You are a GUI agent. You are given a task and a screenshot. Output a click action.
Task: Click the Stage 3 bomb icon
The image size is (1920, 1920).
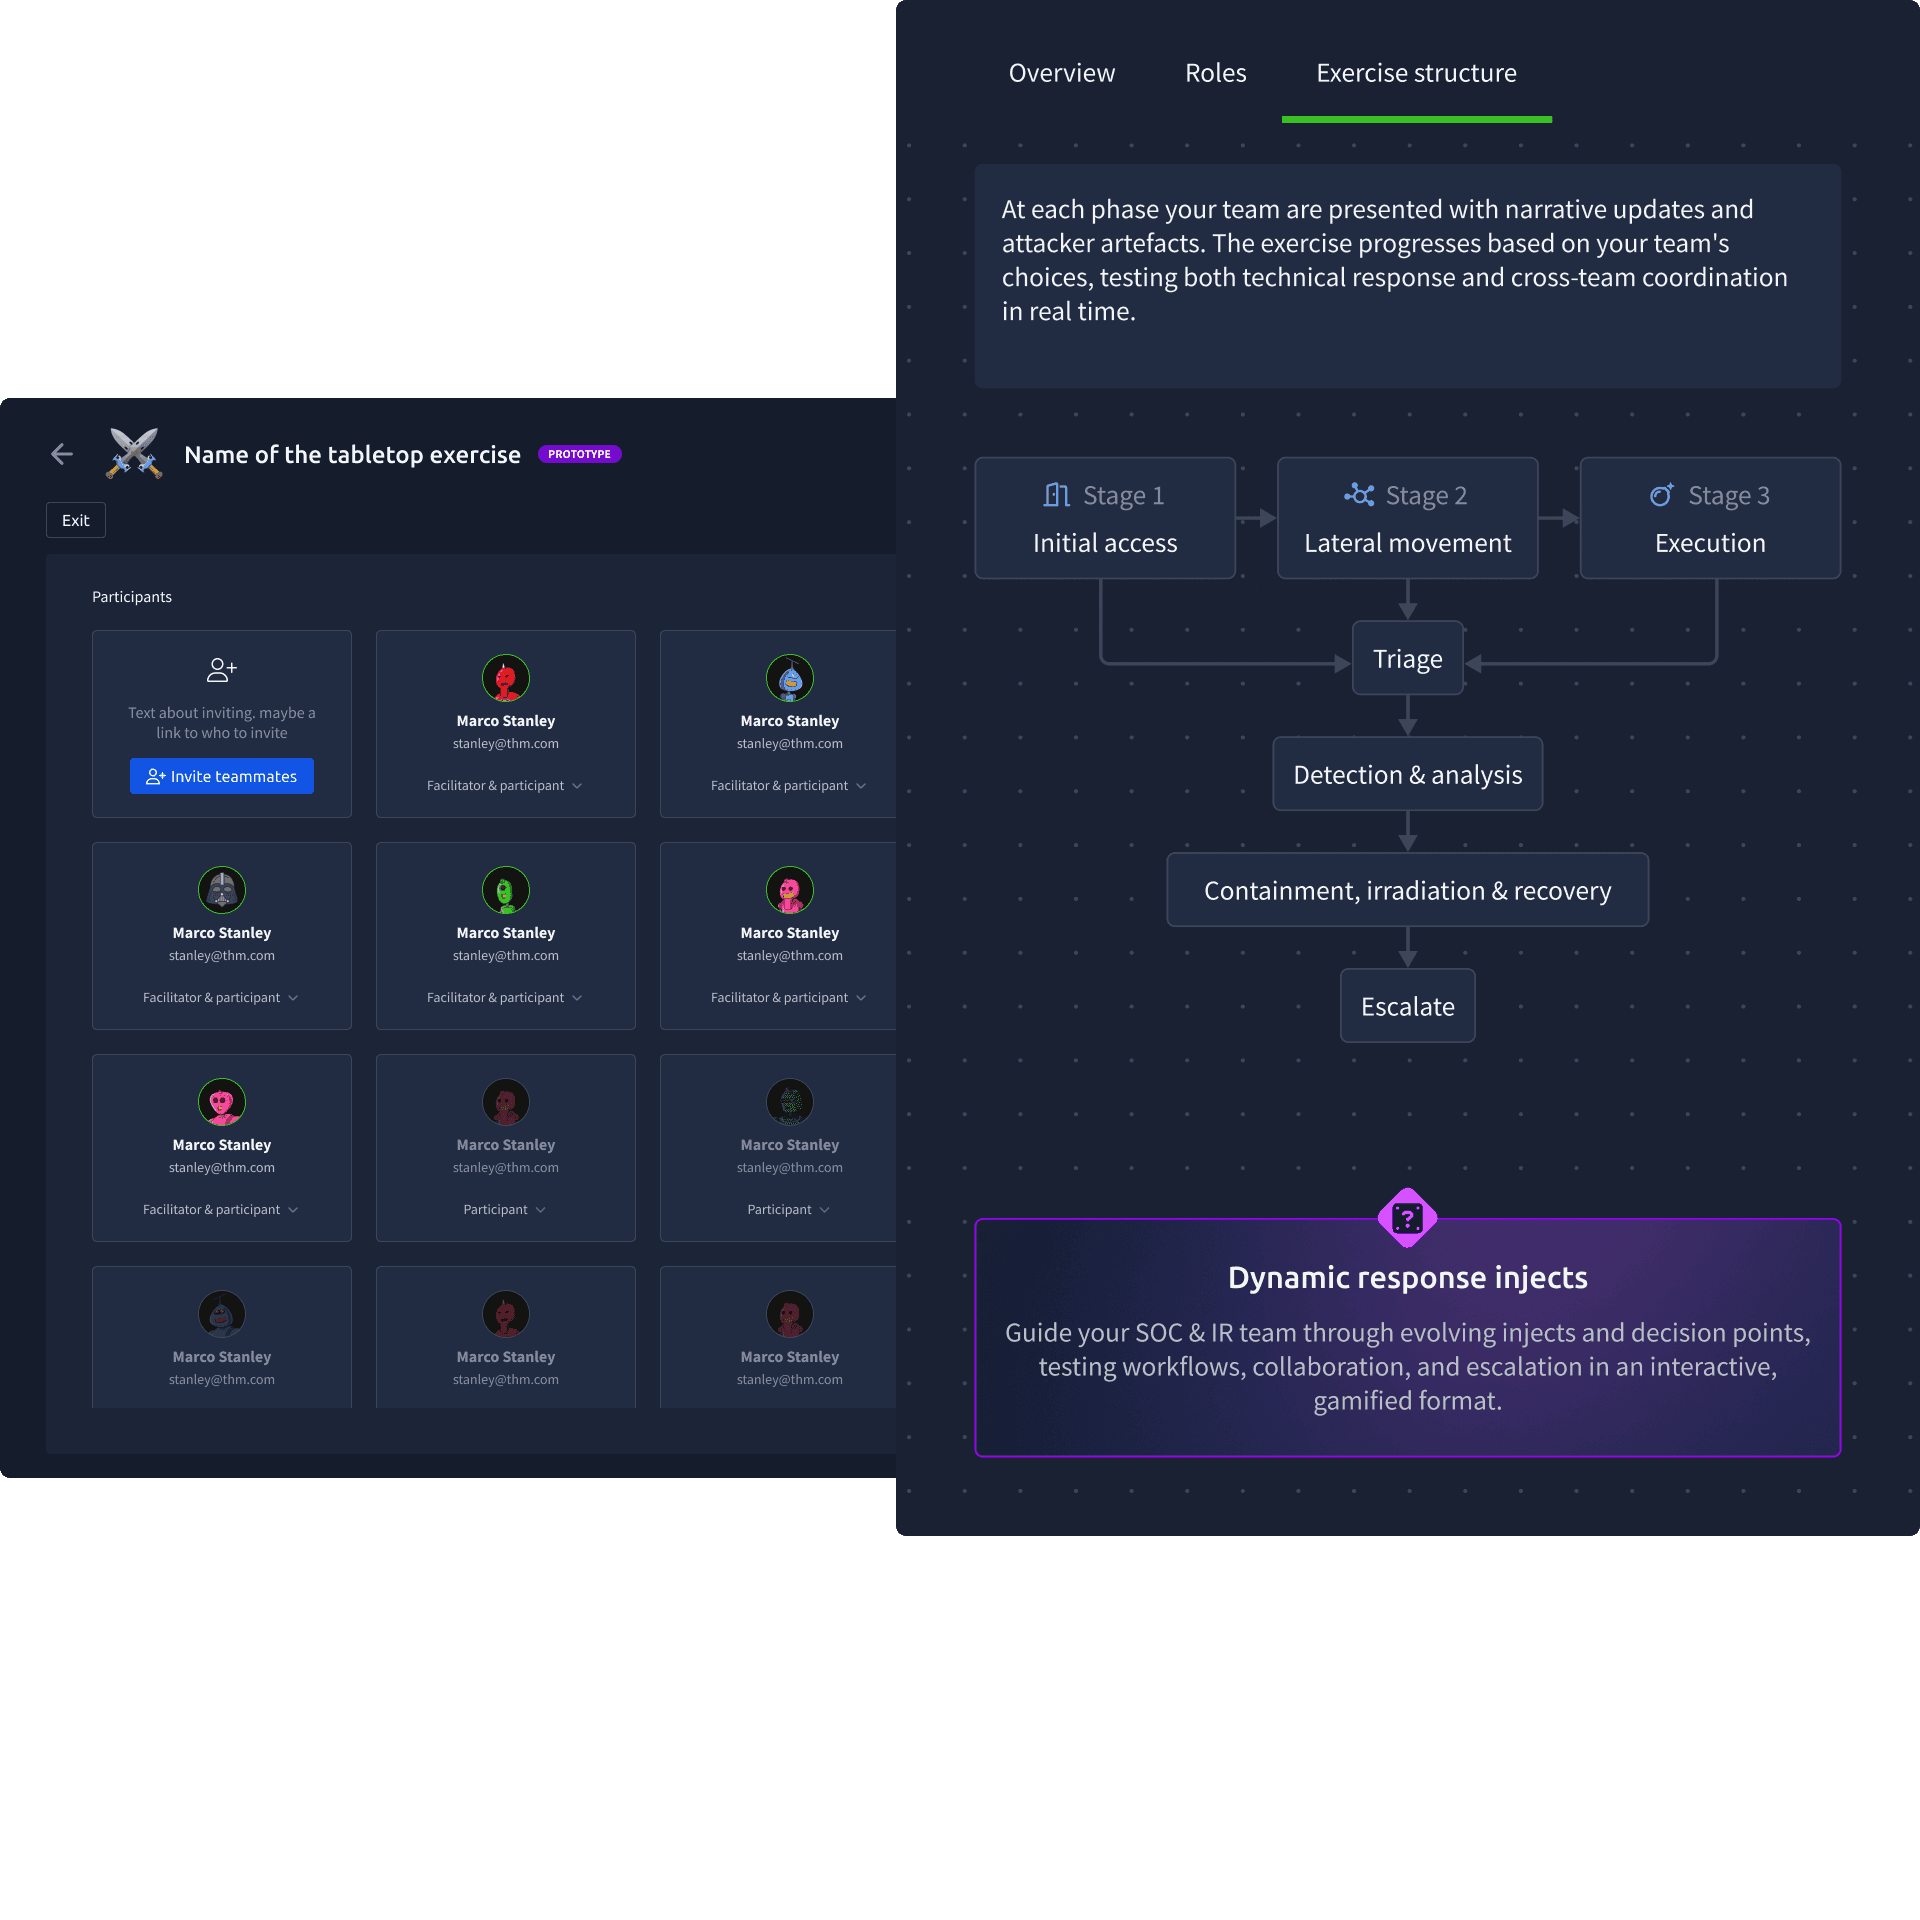[x=1662, y=495]
